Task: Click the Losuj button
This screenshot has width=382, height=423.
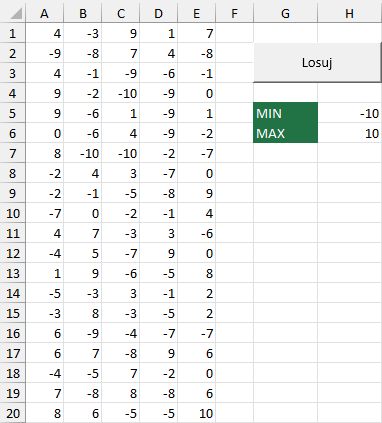Action: point(317,62)
